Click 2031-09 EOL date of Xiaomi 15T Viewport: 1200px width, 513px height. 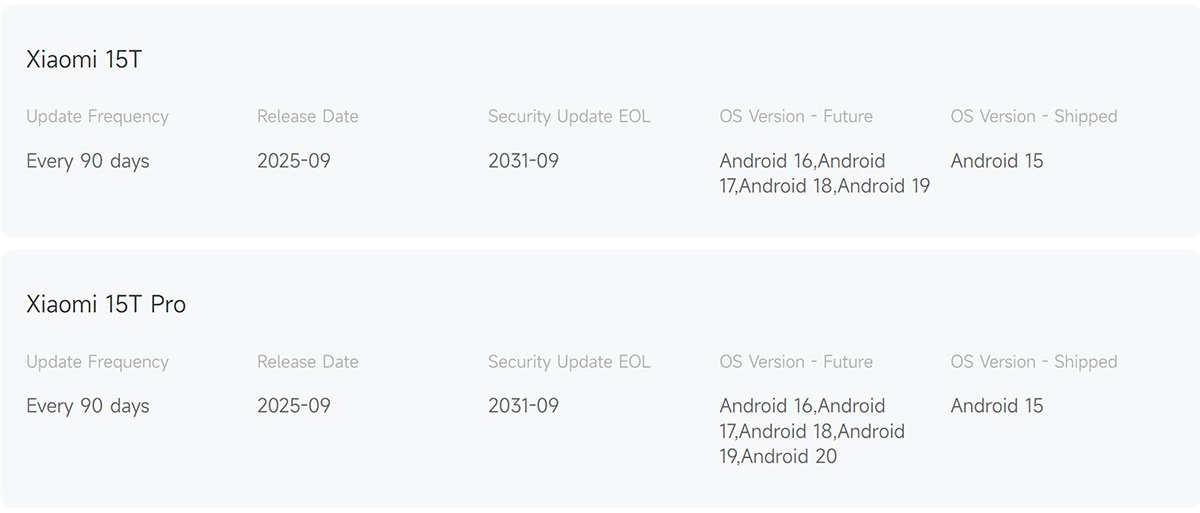[523, 161]
